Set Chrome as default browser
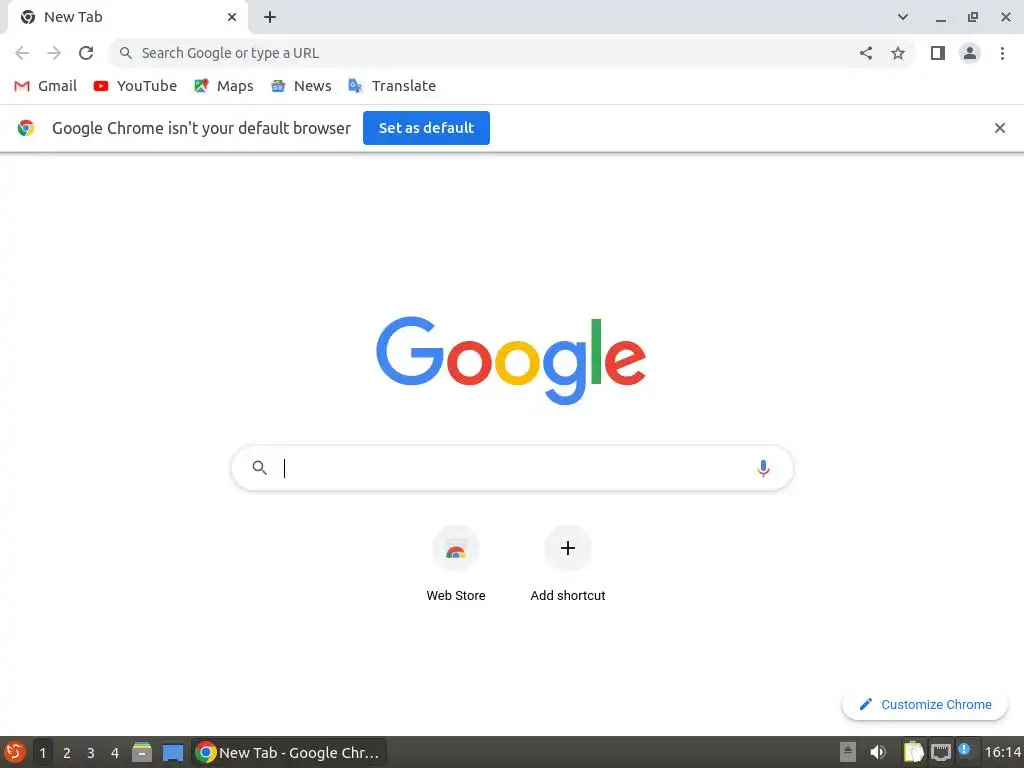Image resolution: width=1024 pixels, height=768 pixels. tap(426, 128)
